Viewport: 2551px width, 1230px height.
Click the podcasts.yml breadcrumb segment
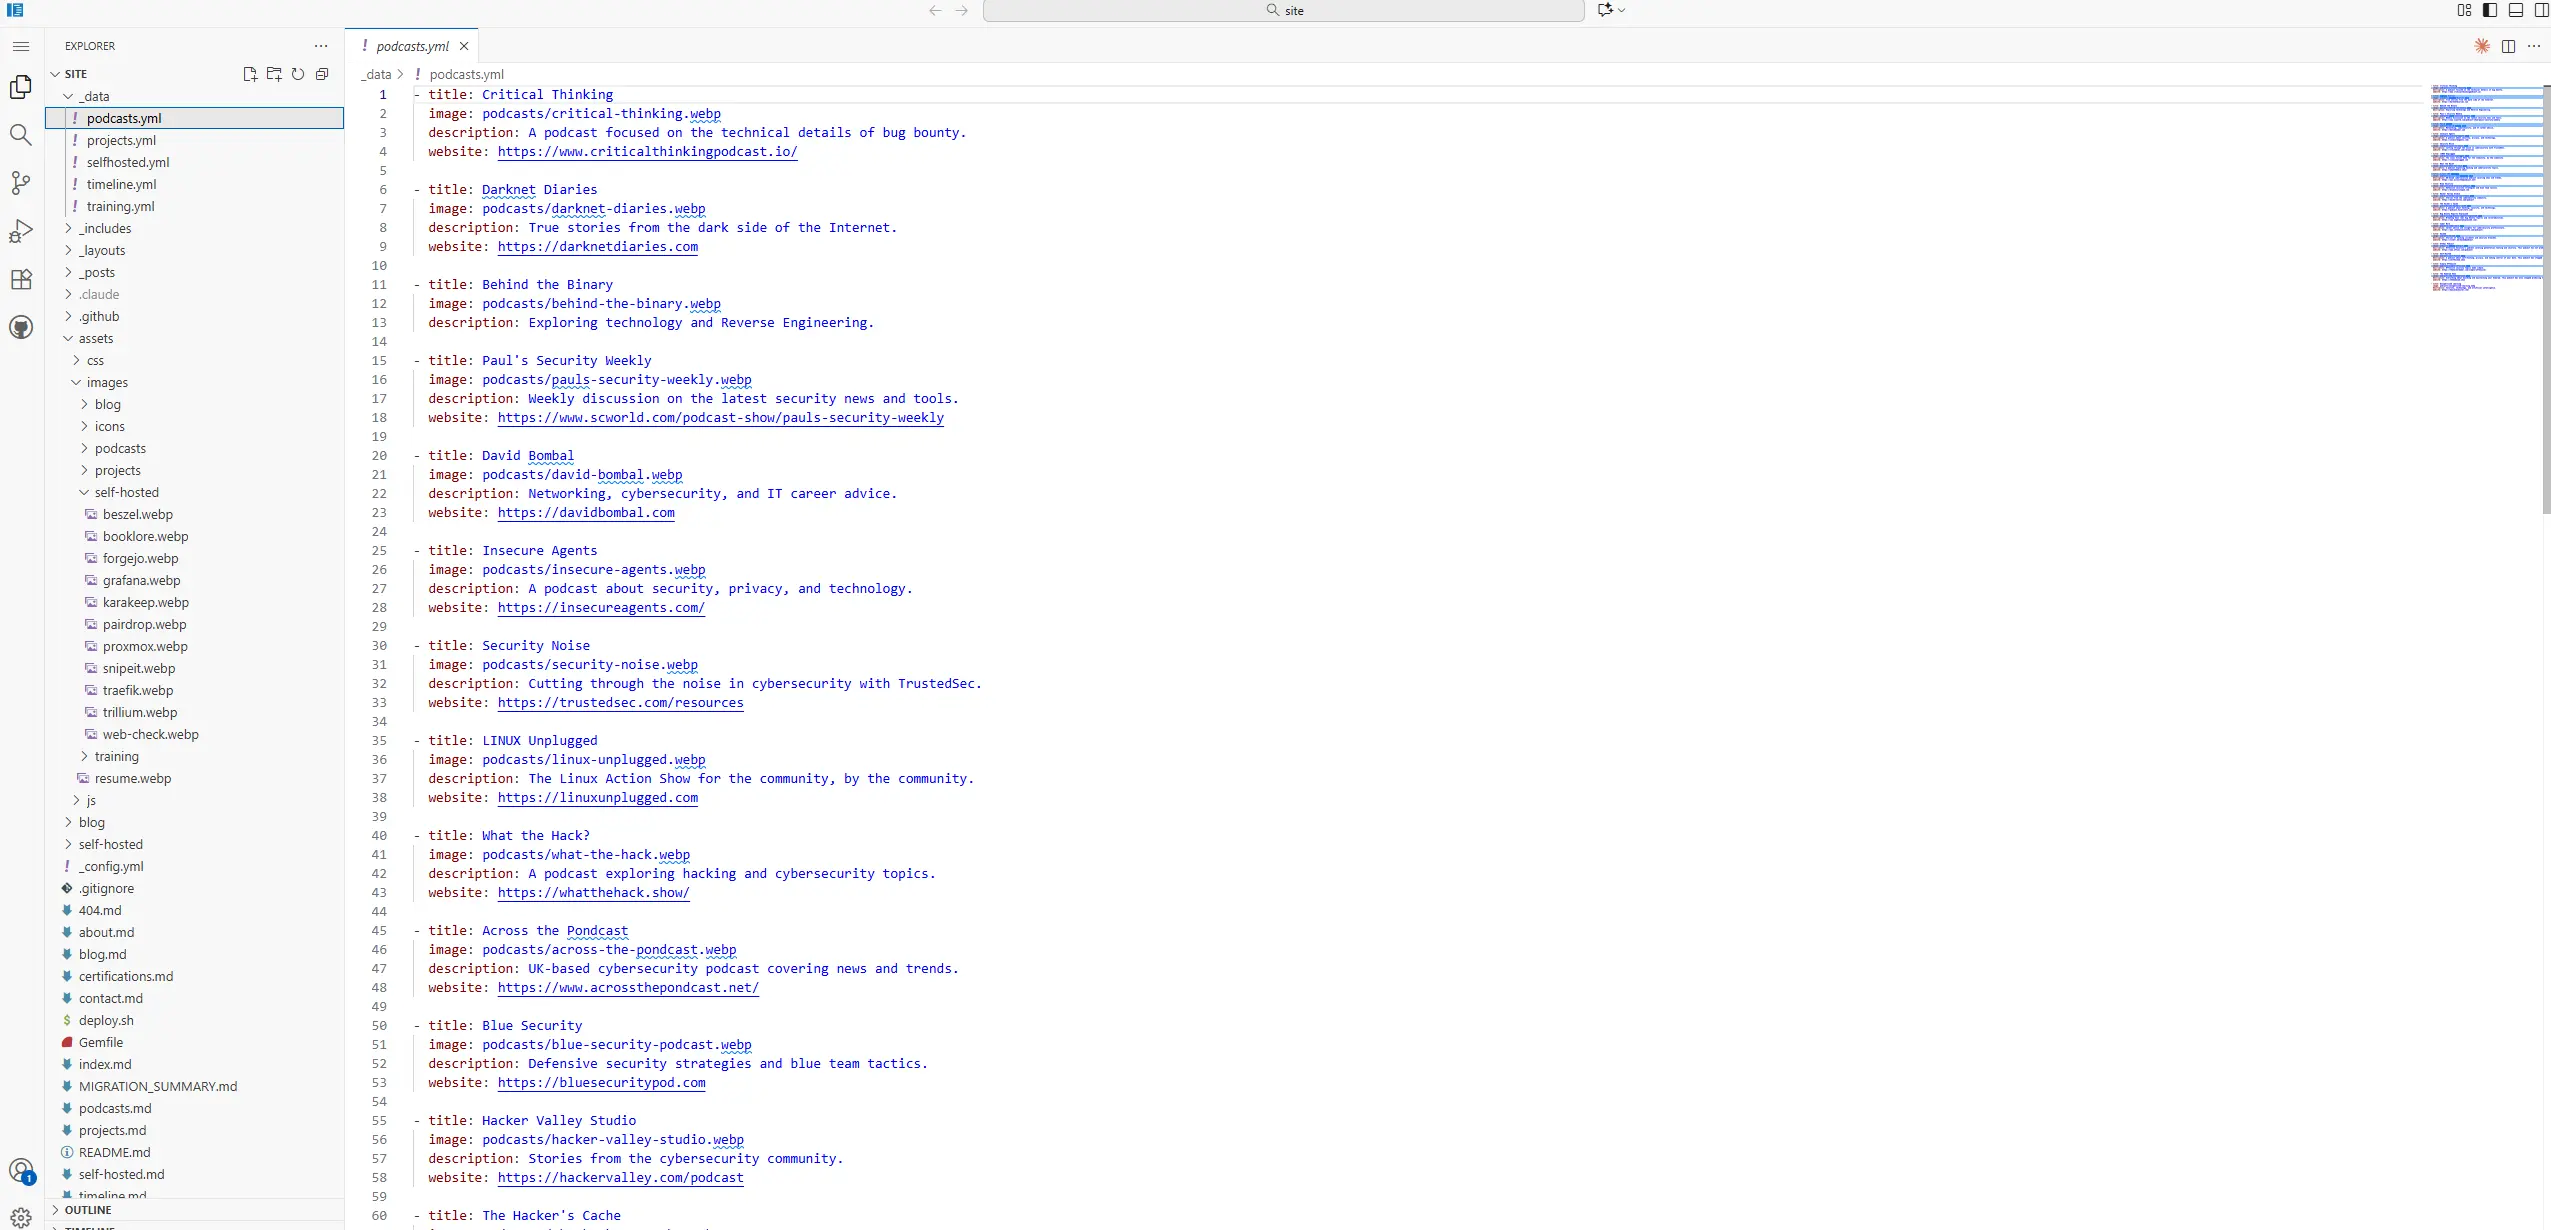(466, 74)
